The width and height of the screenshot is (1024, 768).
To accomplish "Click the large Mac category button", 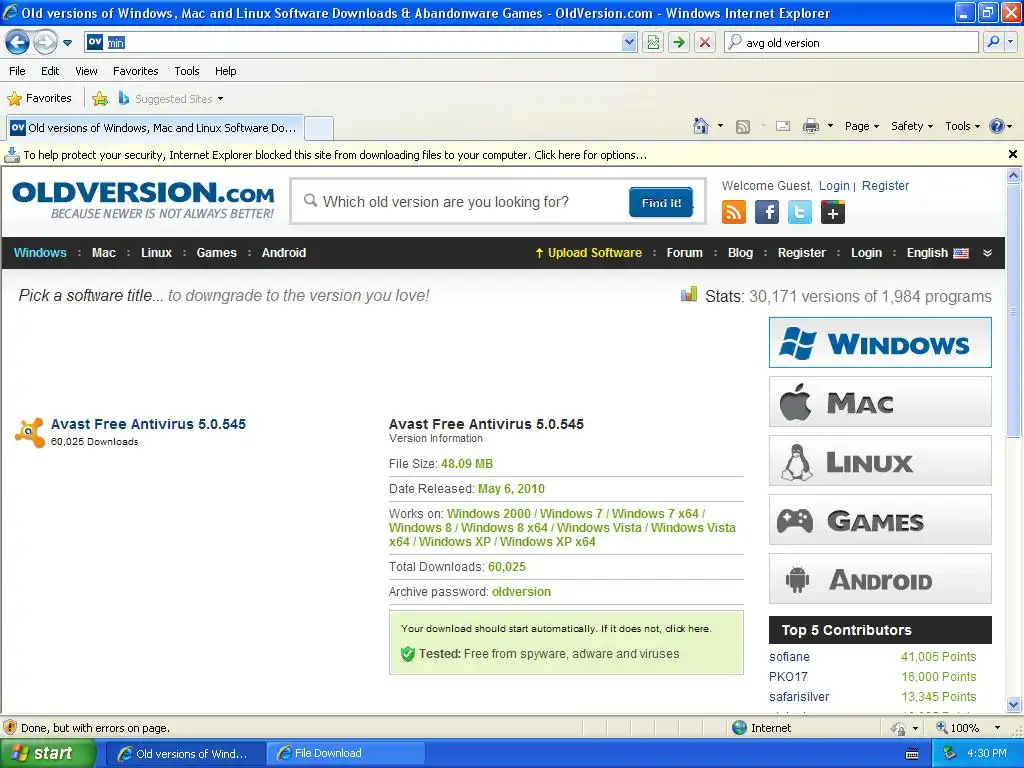I will (880, 402).
